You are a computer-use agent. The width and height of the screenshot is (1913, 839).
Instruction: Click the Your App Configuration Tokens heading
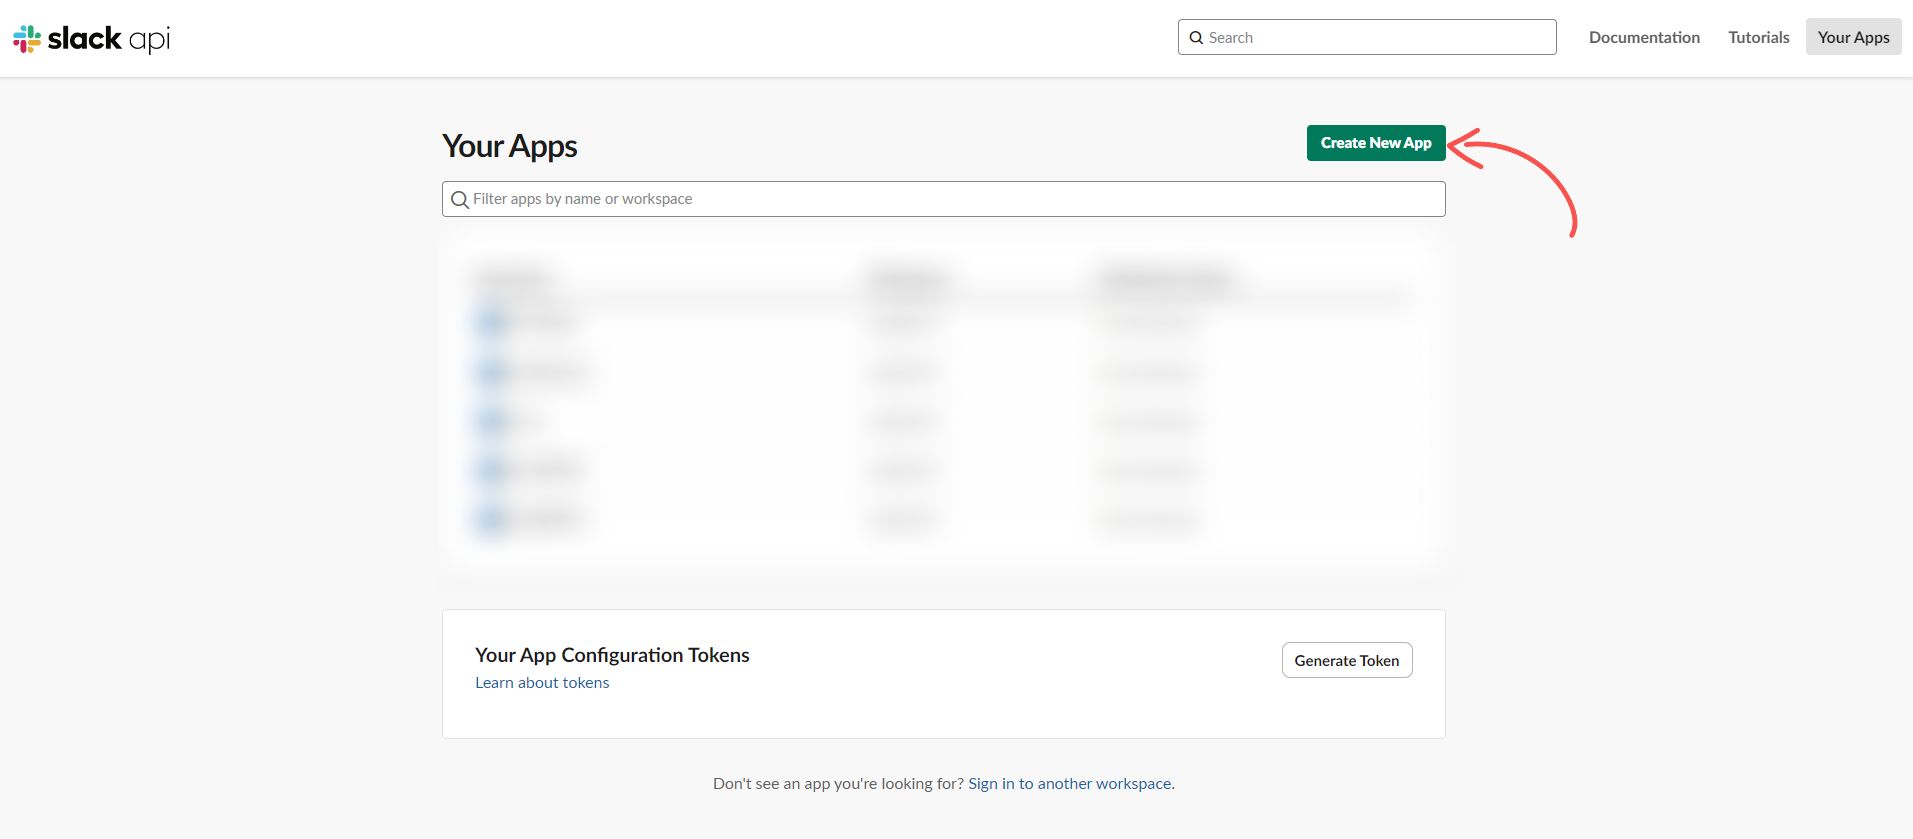pos(612,655)
